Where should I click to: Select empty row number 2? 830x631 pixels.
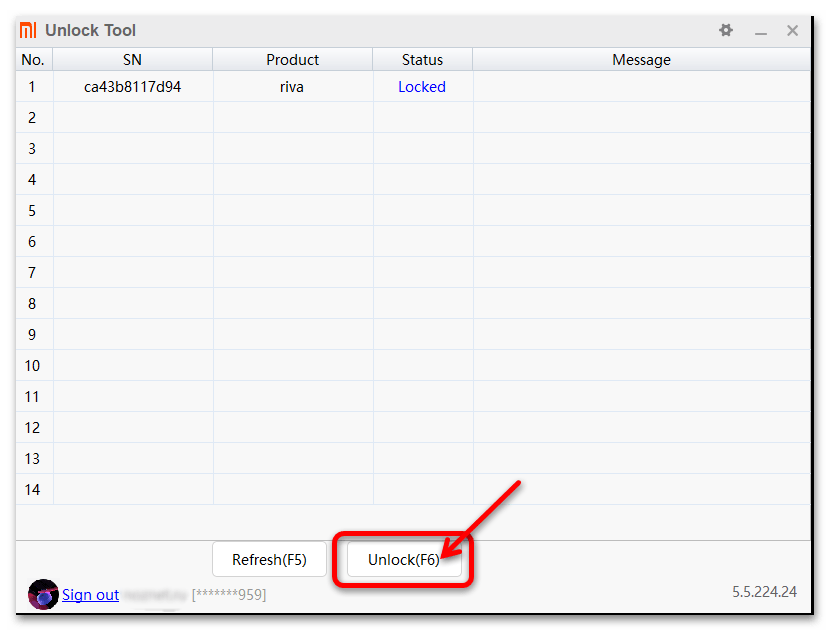(x=33, y=118)
